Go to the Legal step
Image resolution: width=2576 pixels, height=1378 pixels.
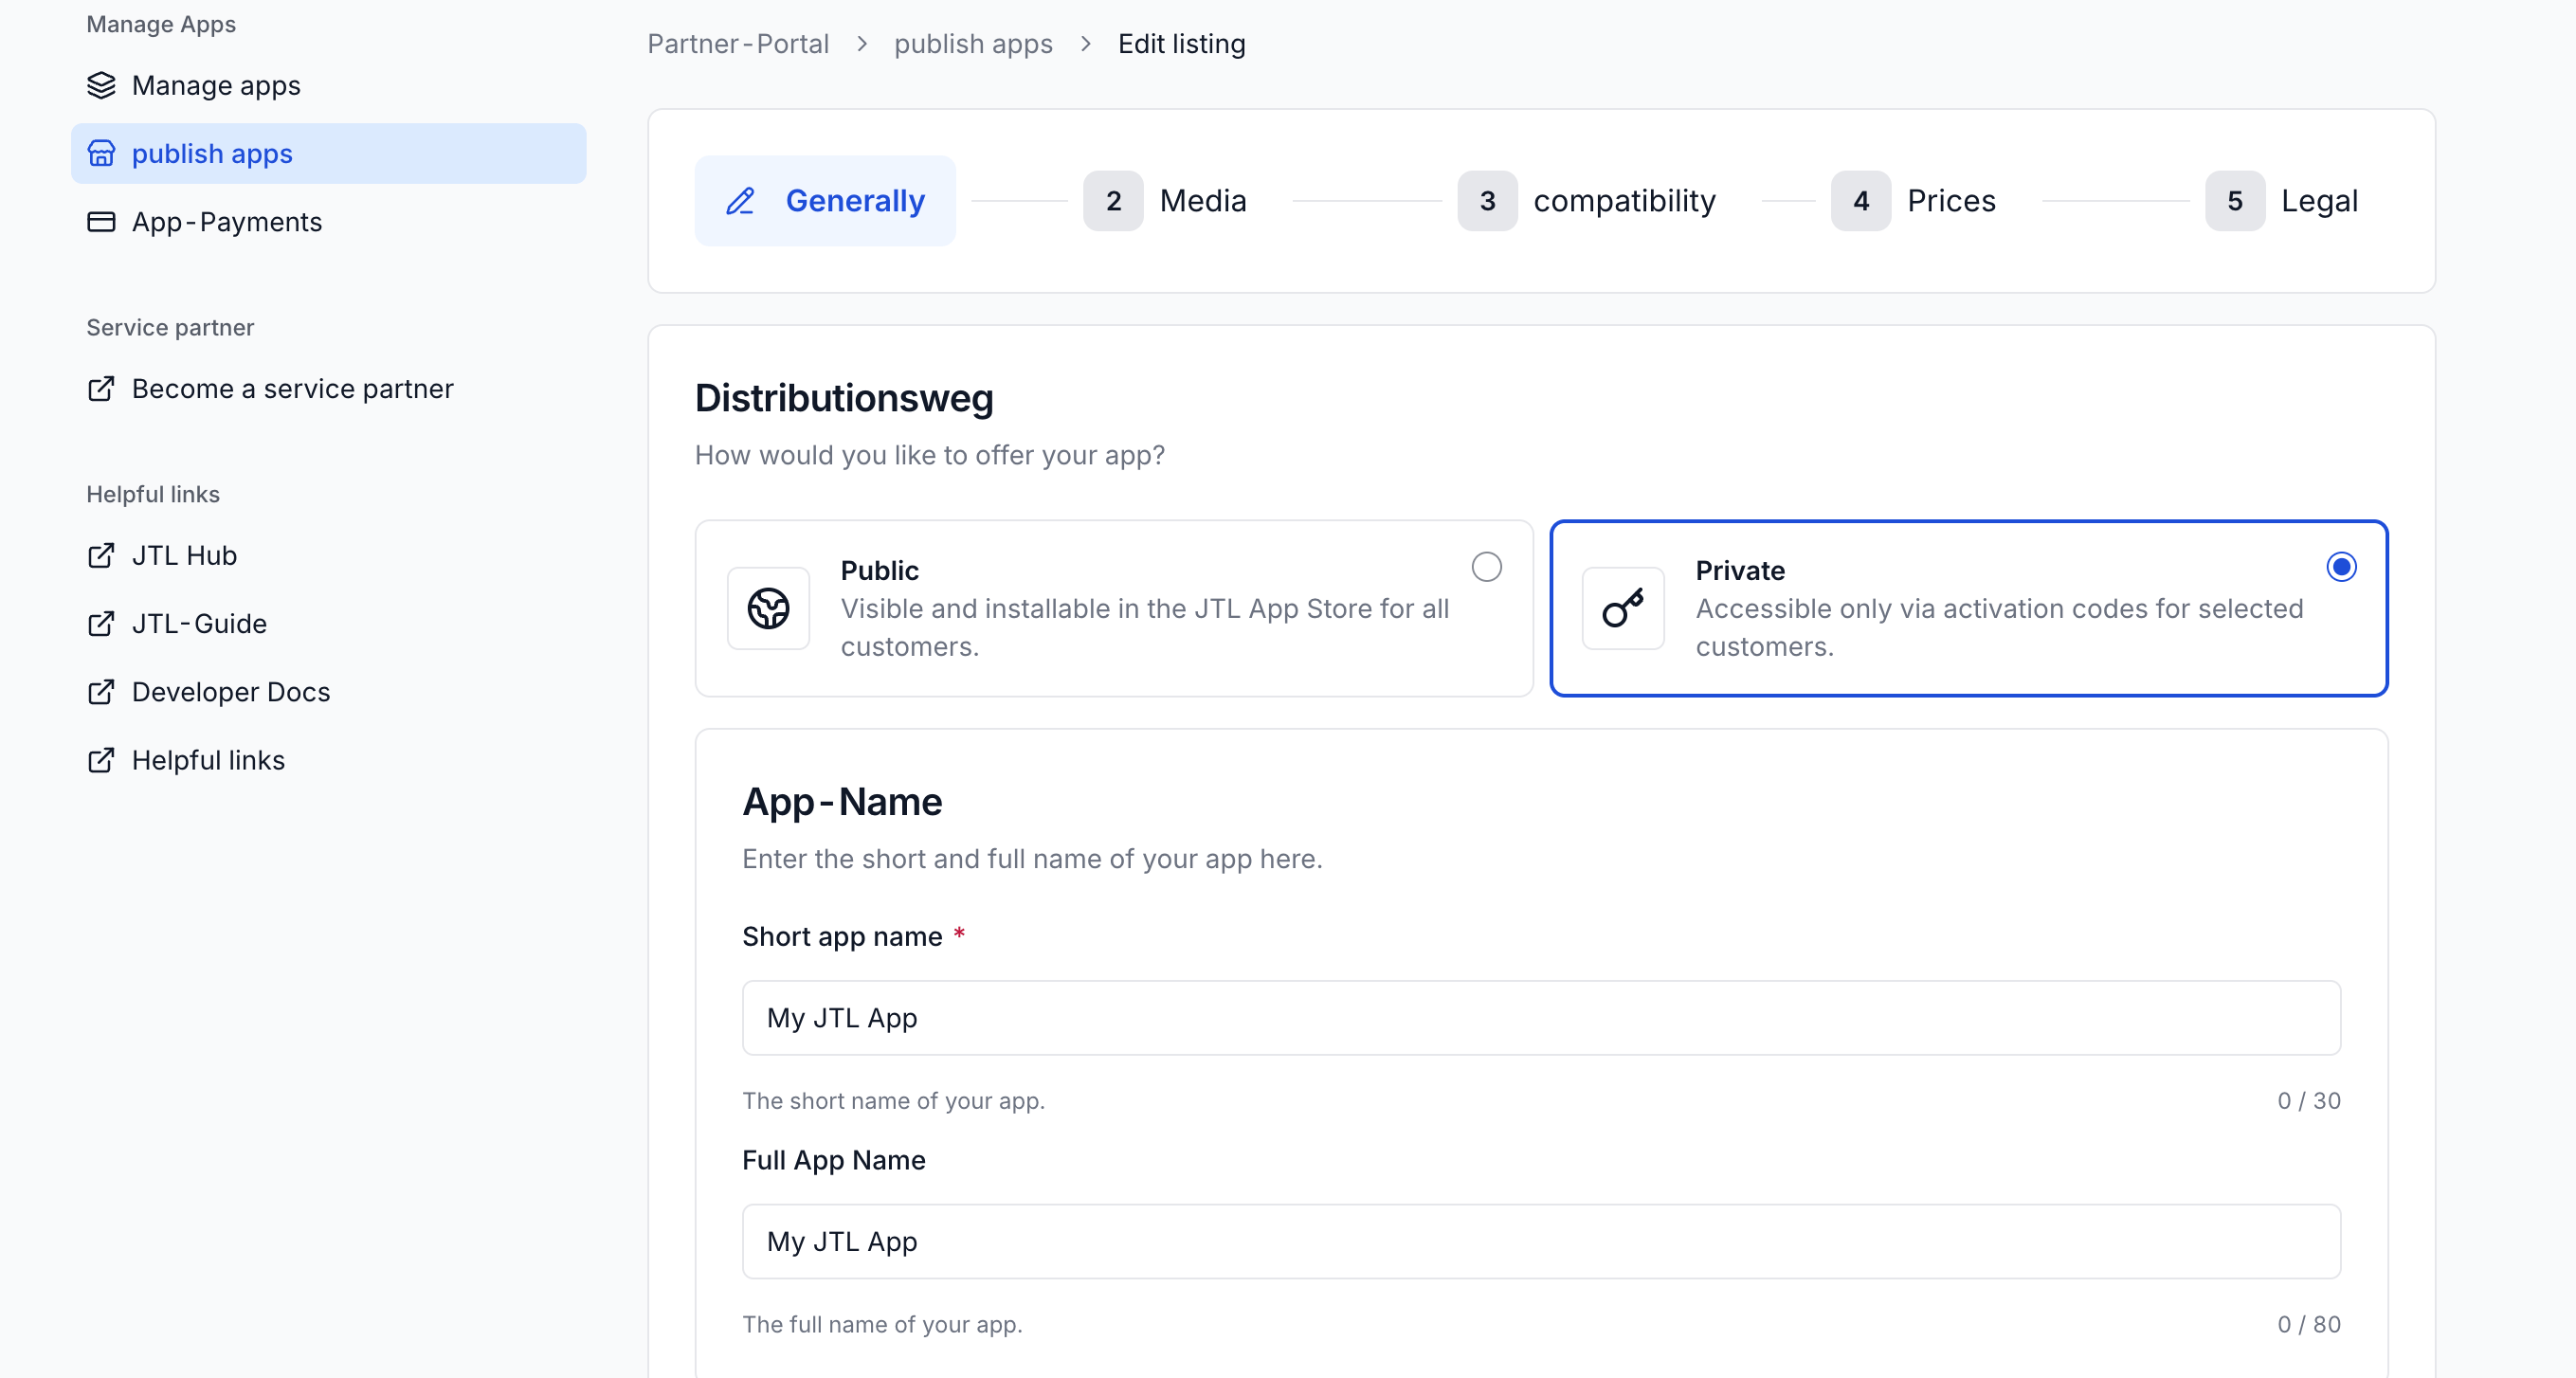[2281, 201]
